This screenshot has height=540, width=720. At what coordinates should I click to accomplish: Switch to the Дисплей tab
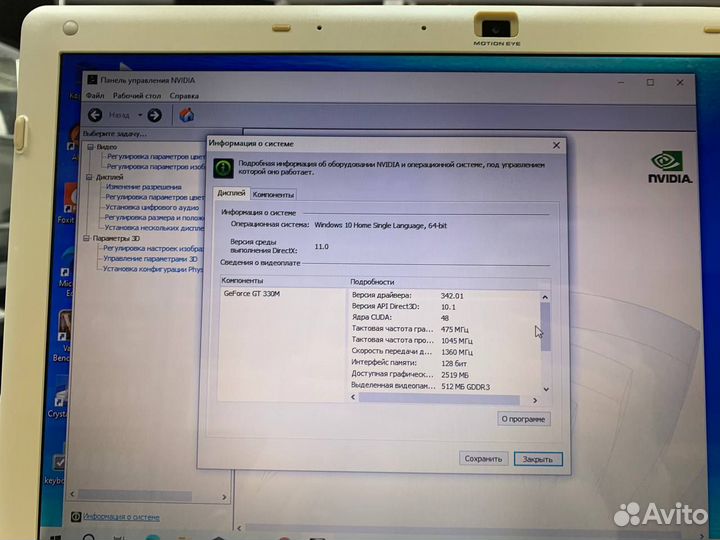pyautogui.click(x=231, y=193)
